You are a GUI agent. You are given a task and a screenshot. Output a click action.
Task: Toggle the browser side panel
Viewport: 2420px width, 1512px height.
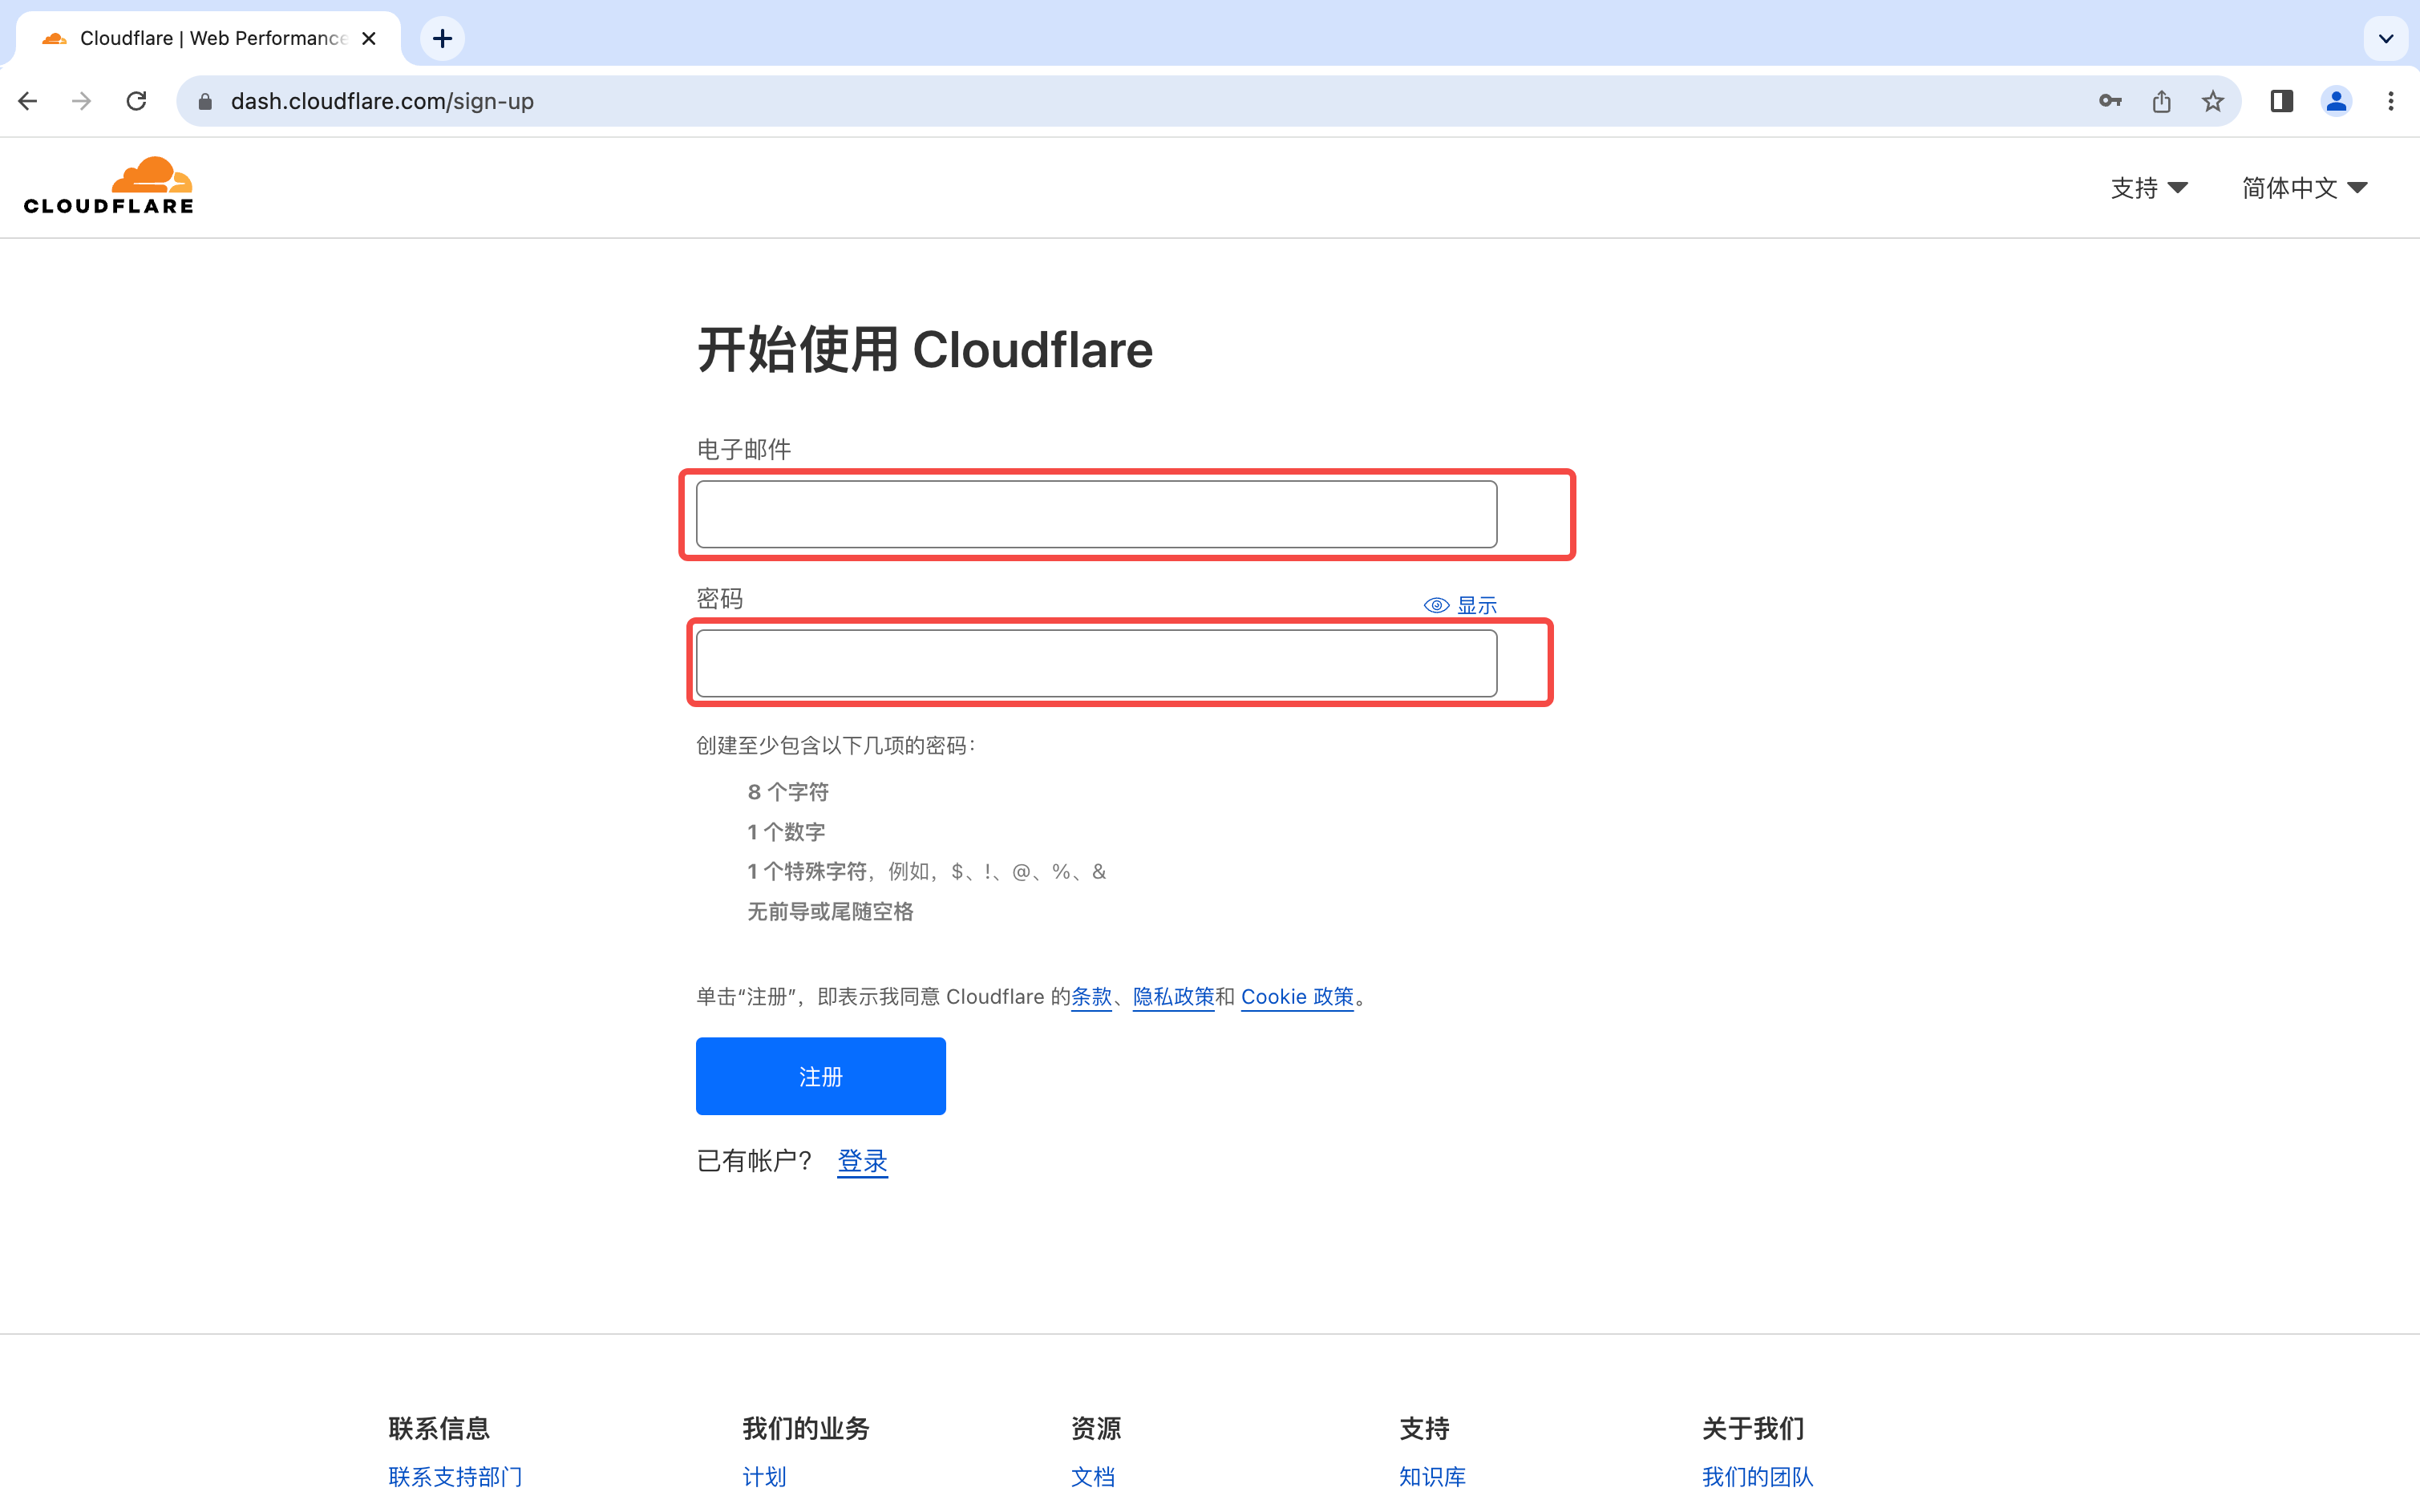[x=2281, y=101]
